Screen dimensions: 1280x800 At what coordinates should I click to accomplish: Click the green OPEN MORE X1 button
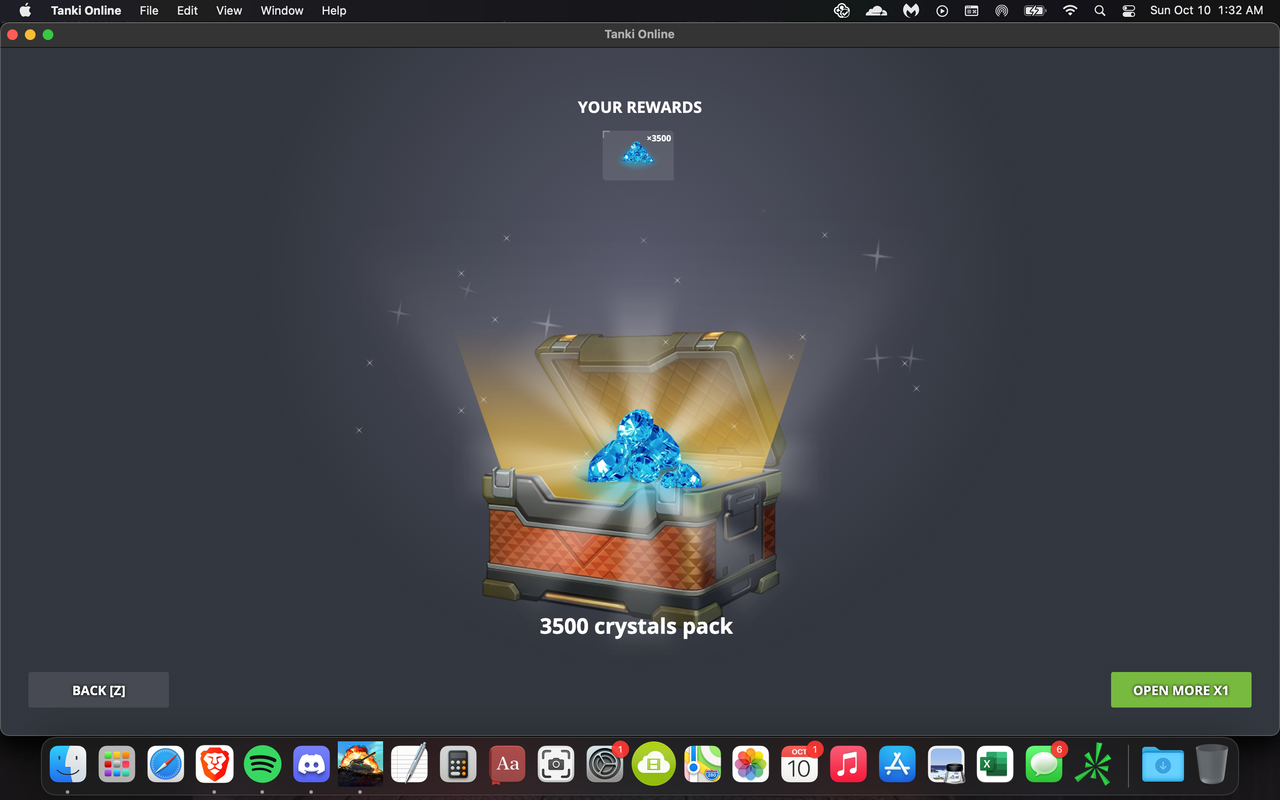coord(1180,690)
